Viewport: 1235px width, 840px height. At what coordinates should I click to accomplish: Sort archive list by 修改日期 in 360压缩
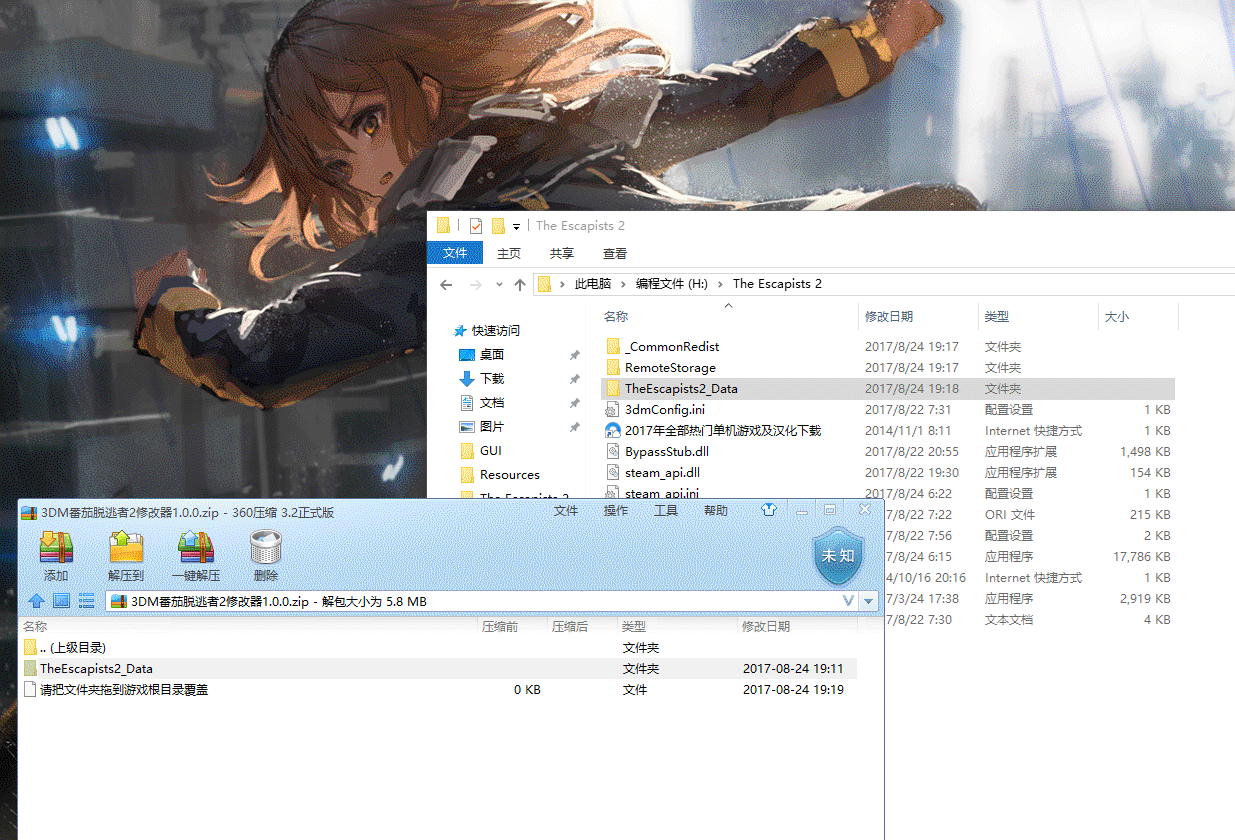coord(766,626)
